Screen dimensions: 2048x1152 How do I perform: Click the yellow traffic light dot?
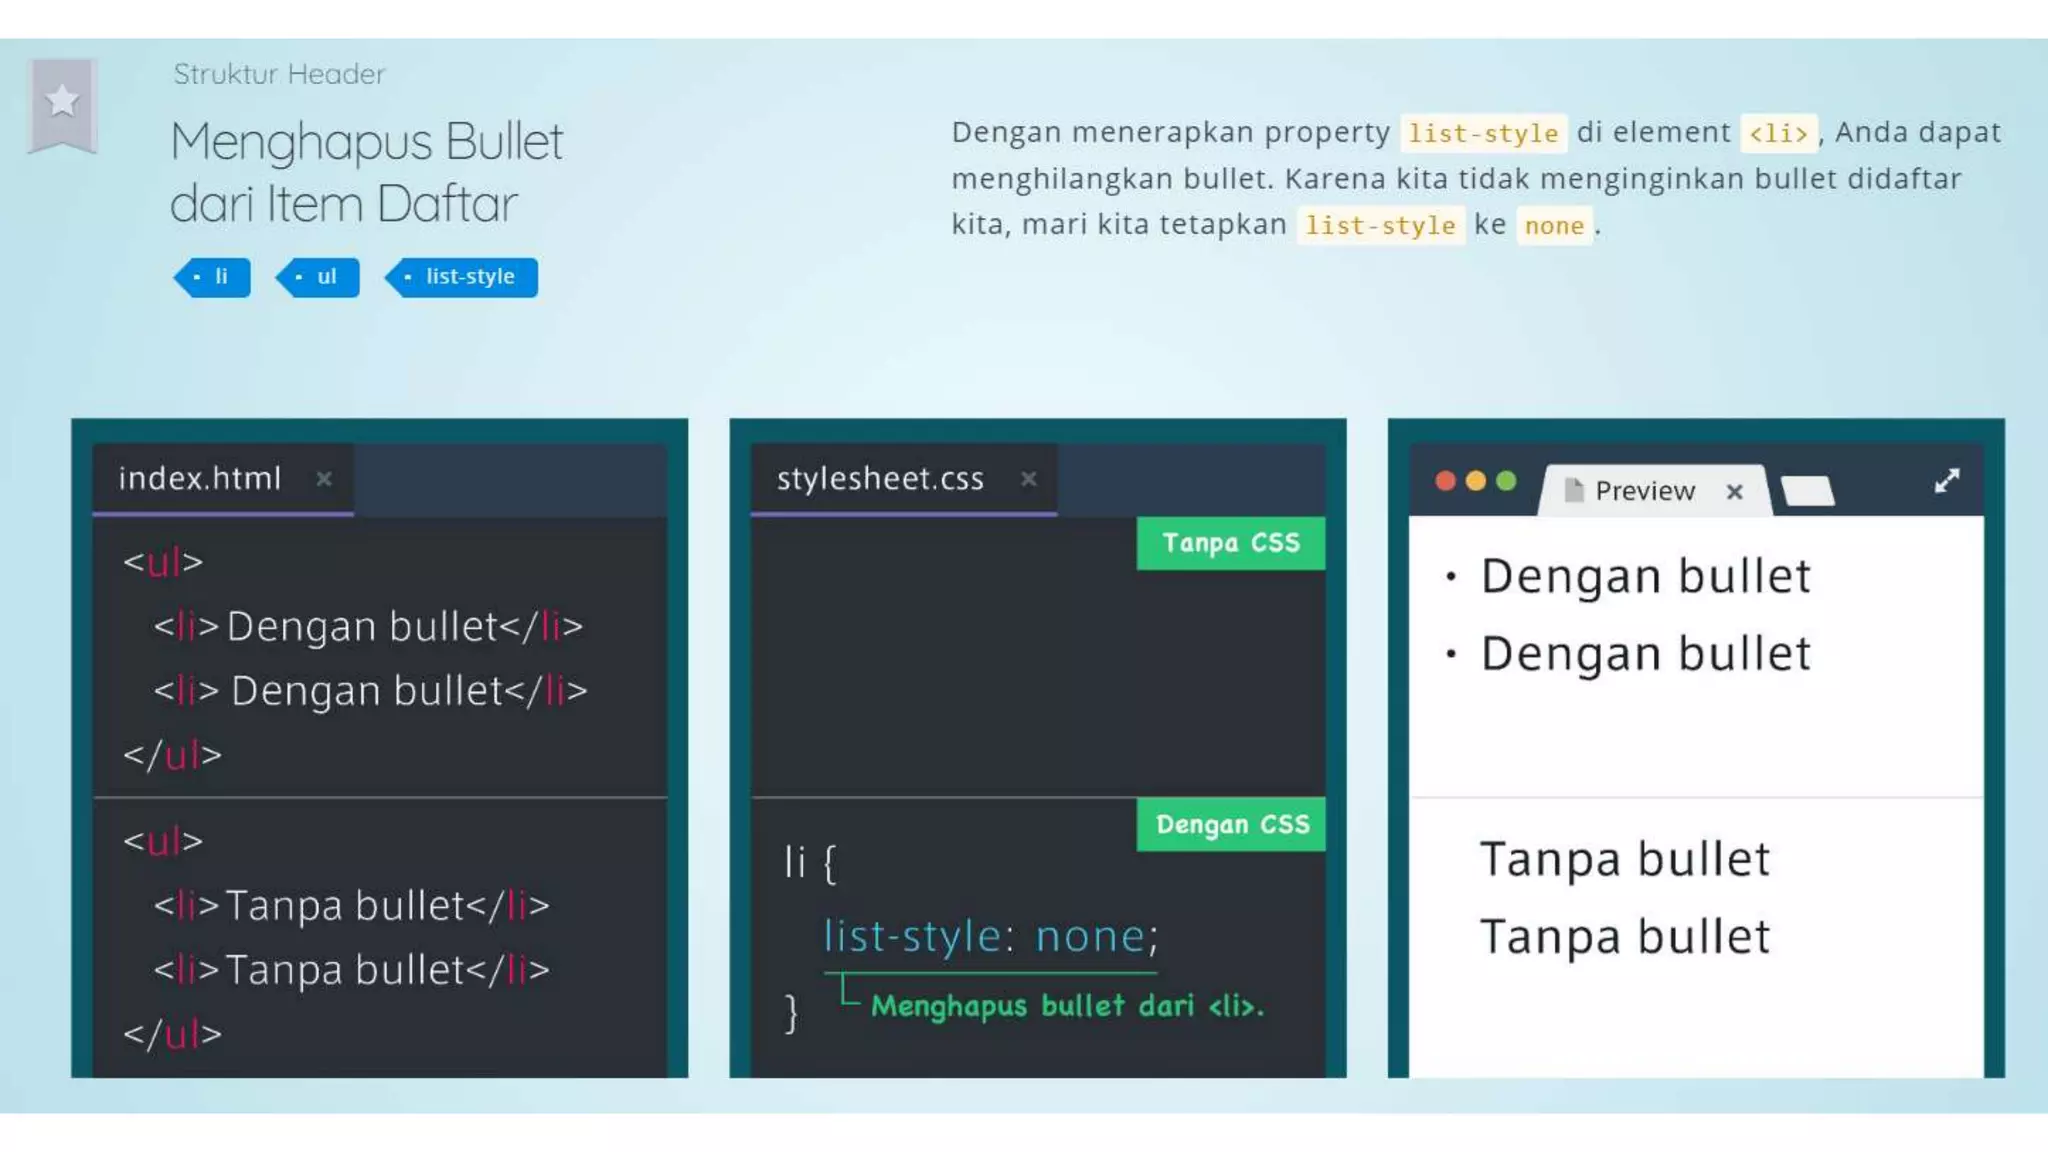[x=1475, y=481]
